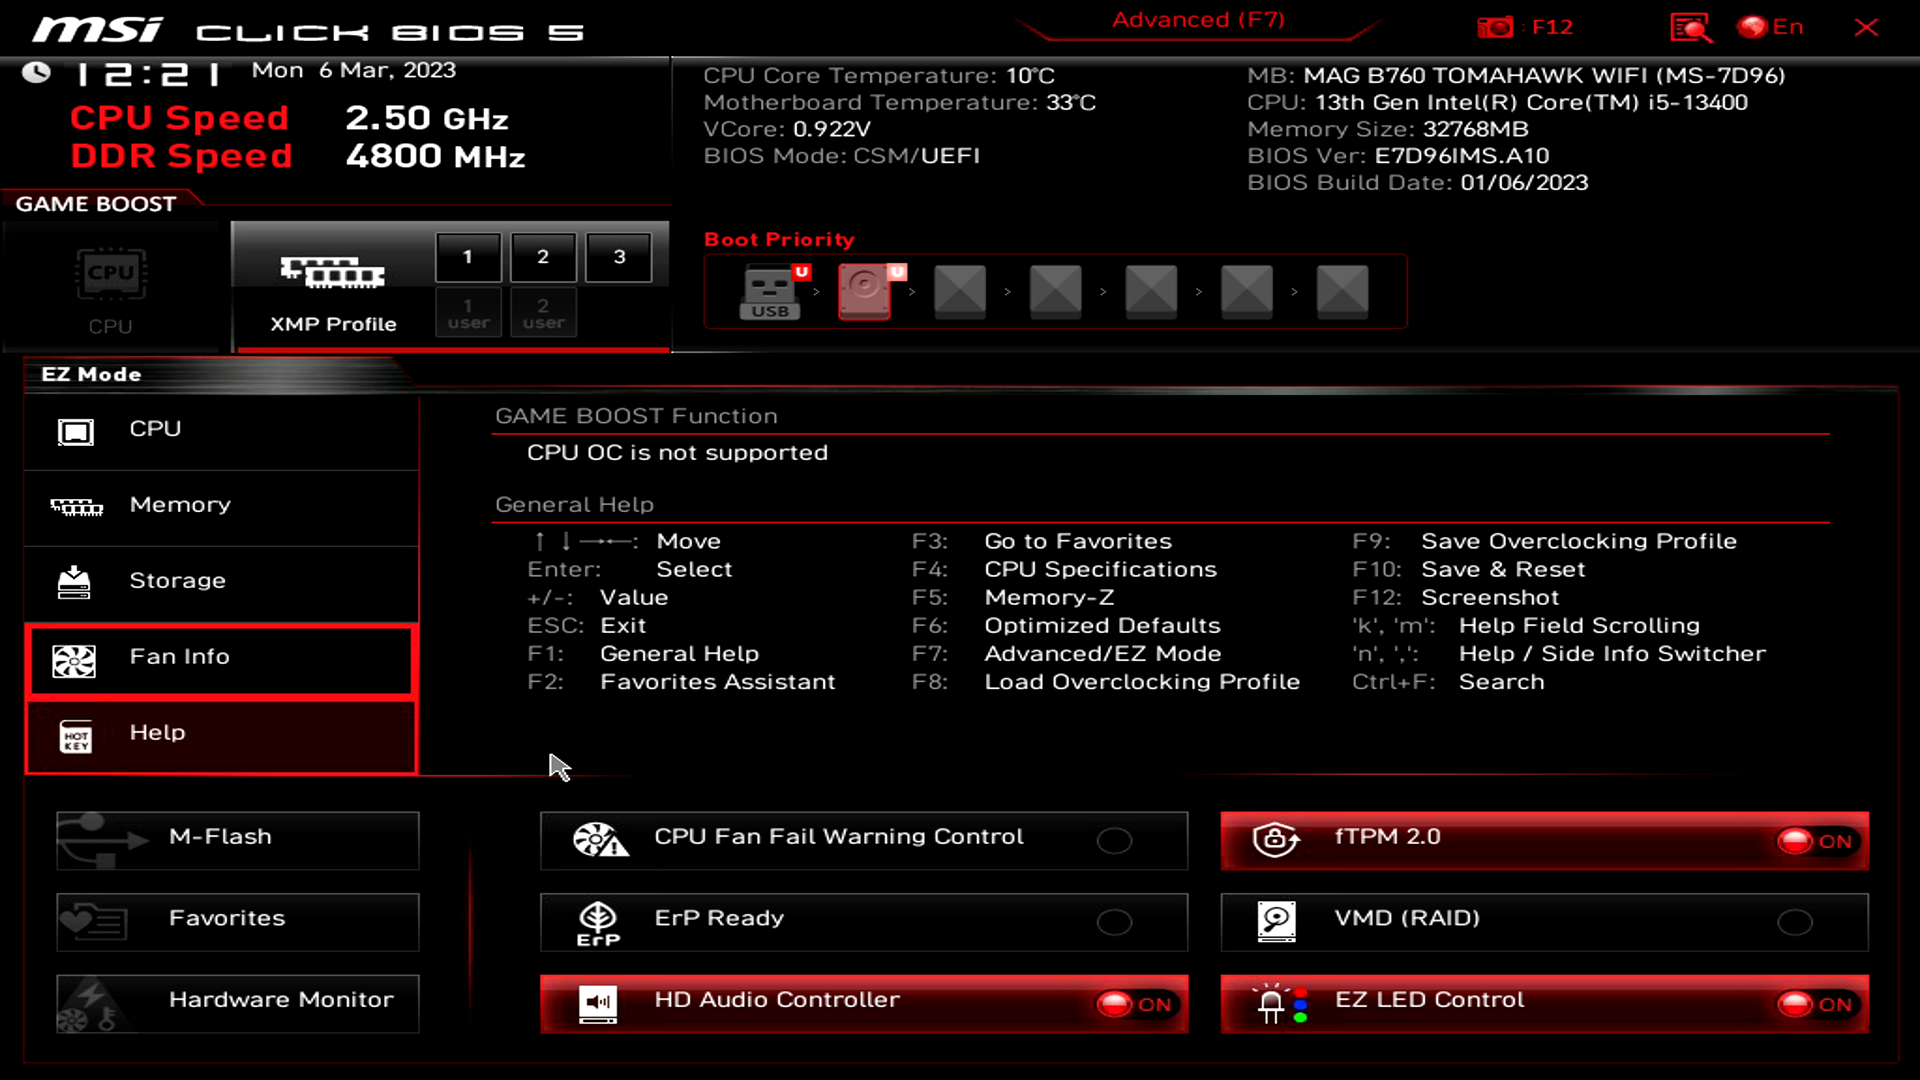Screen dimensions: 1920x1080
Task: Click the language globe En icon
Action: (x=1752, y=27)
